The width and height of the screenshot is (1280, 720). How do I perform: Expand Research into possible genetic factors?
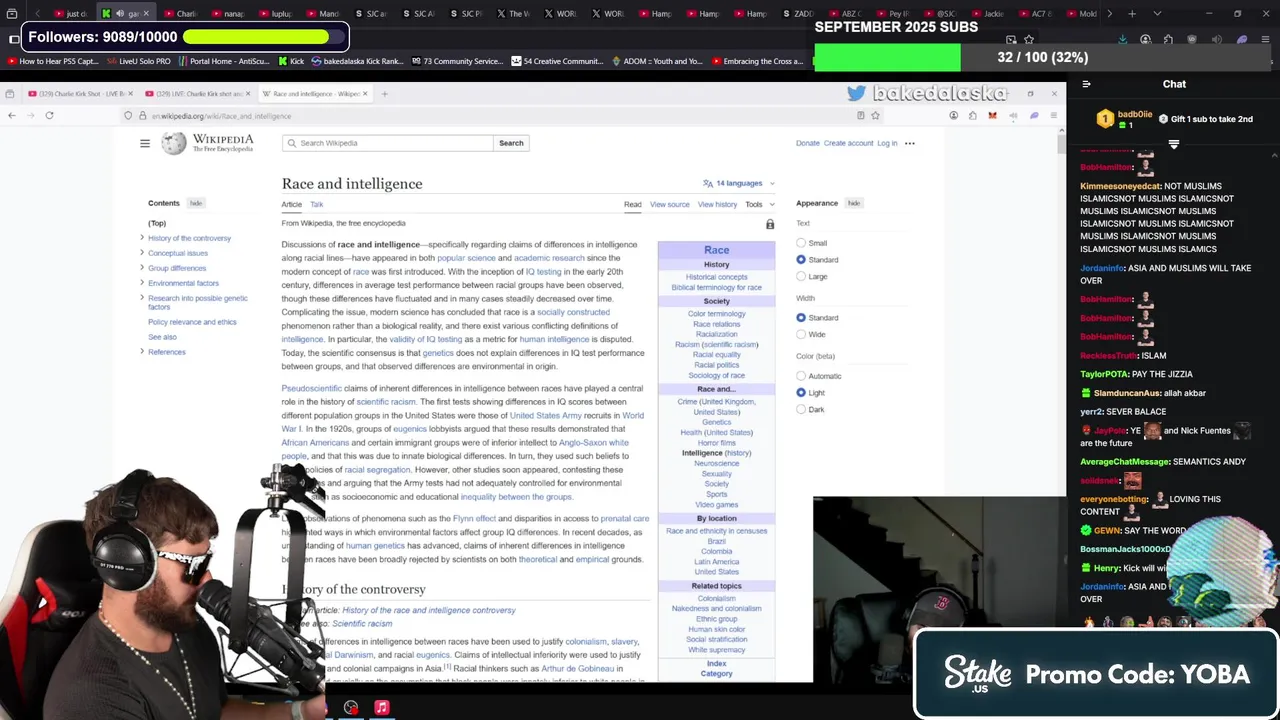tap(142, 298)
